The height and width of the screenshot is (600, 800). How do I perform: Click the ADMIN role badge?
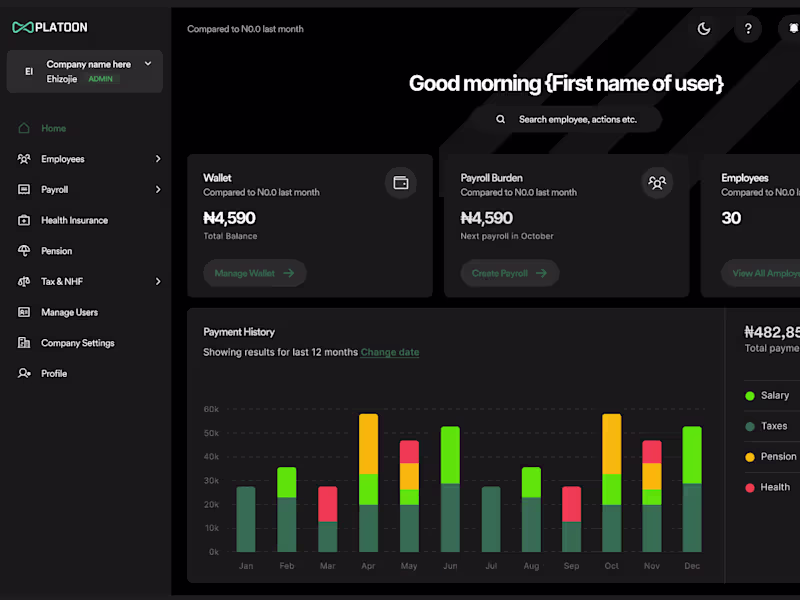click(x=101, y=79)
